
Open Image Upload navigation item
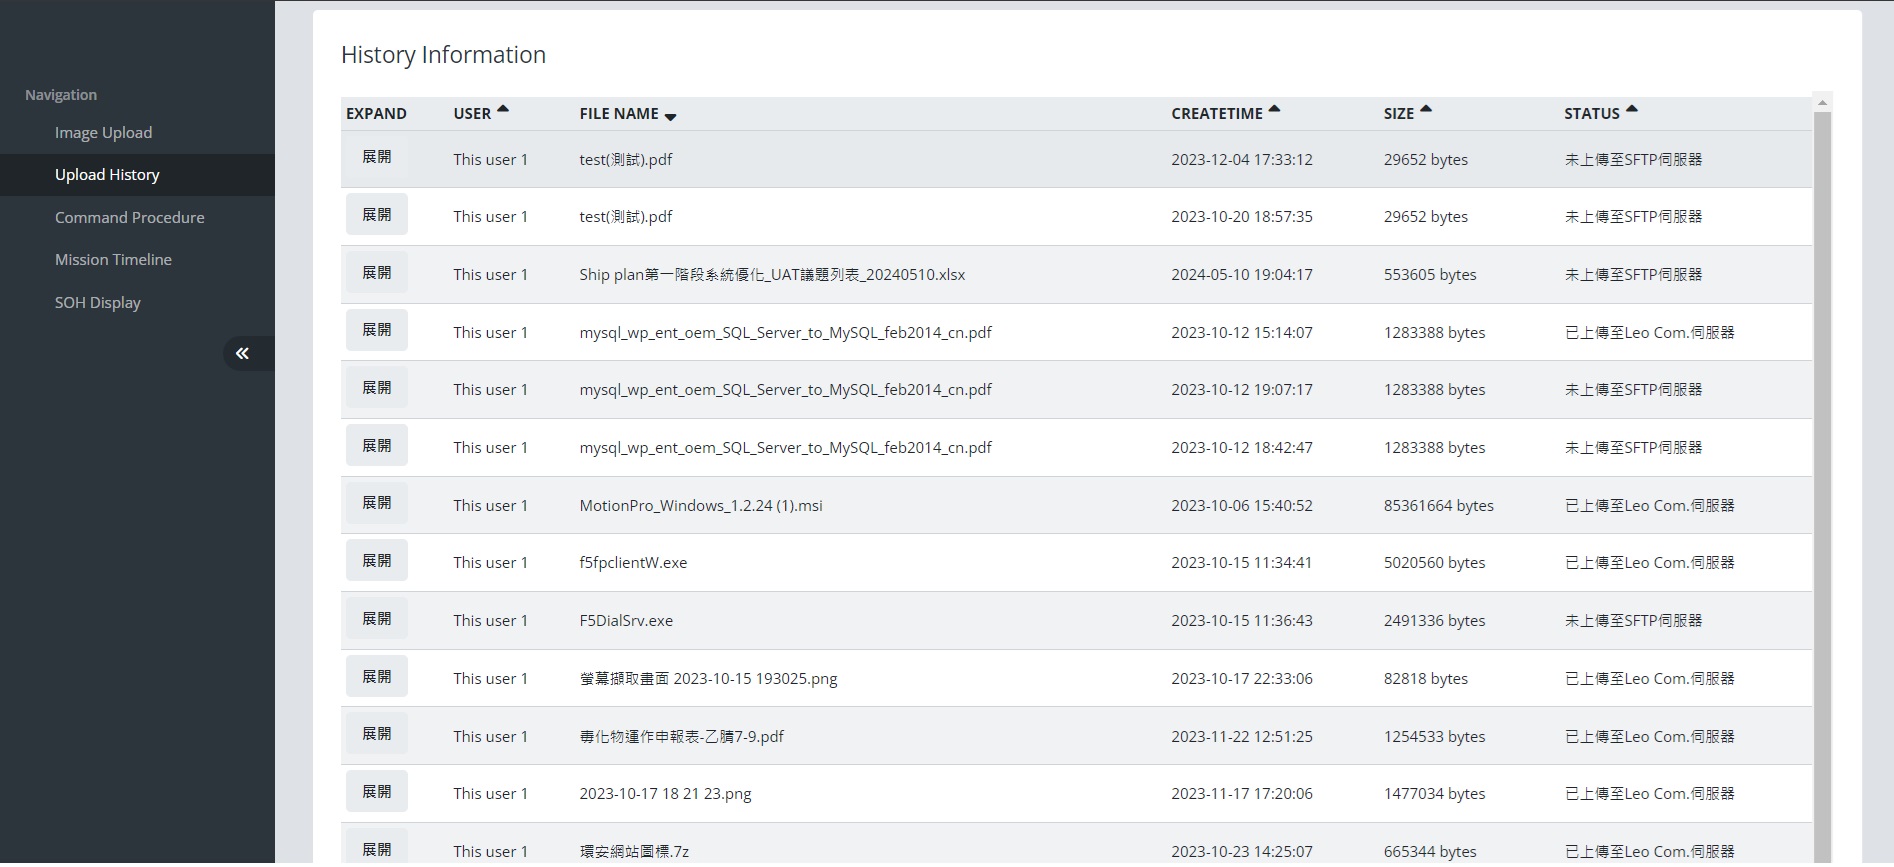click(103, 132)
